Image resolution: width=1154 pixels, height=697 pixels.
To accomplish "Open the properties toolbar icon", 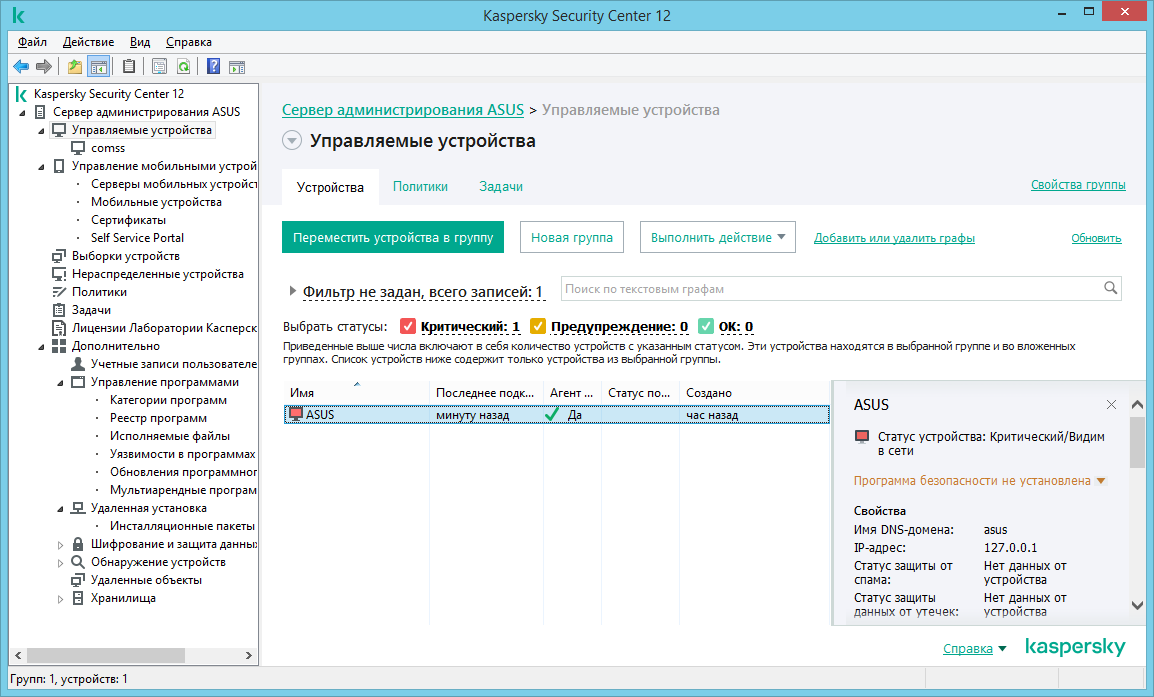I will 159,67.
